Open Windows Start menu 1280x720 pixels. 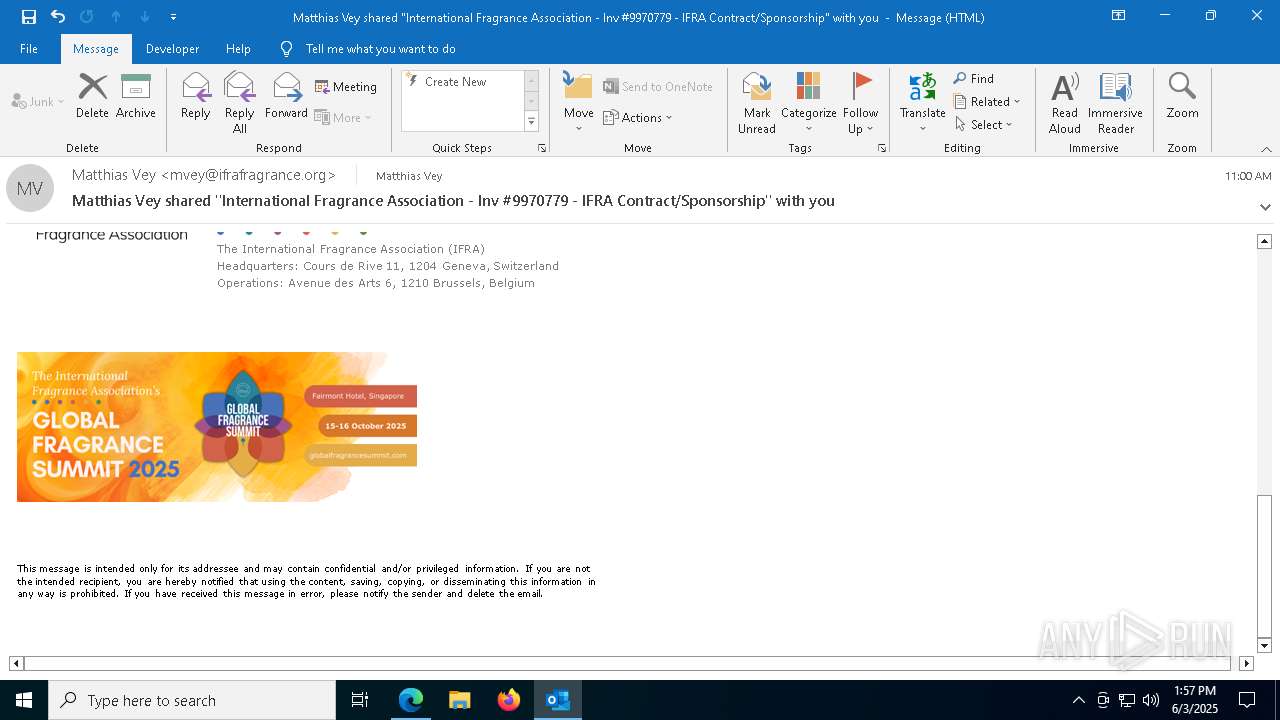click(x=24, y=700)
